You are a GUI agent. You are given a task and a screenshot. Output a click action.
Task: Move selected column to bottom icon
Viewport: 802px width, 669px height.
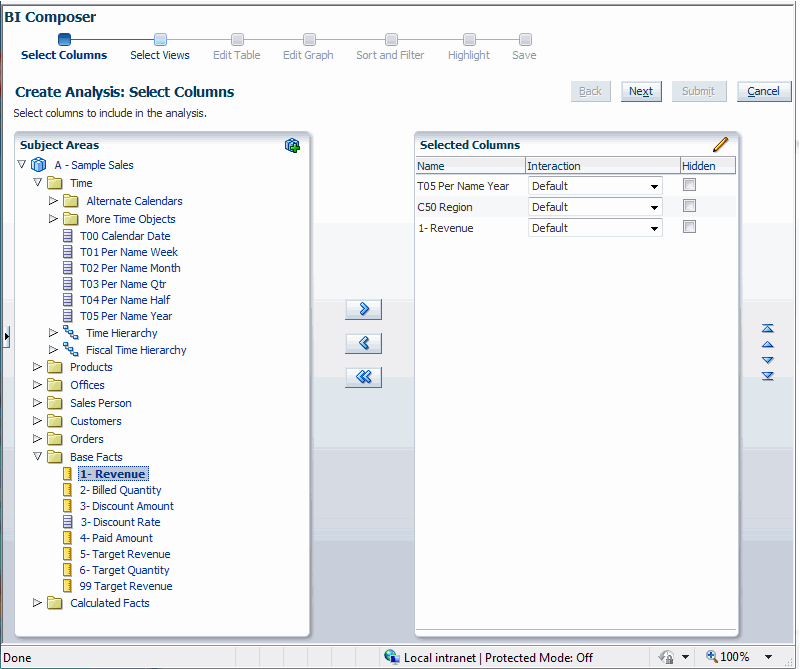pos(767,376)
